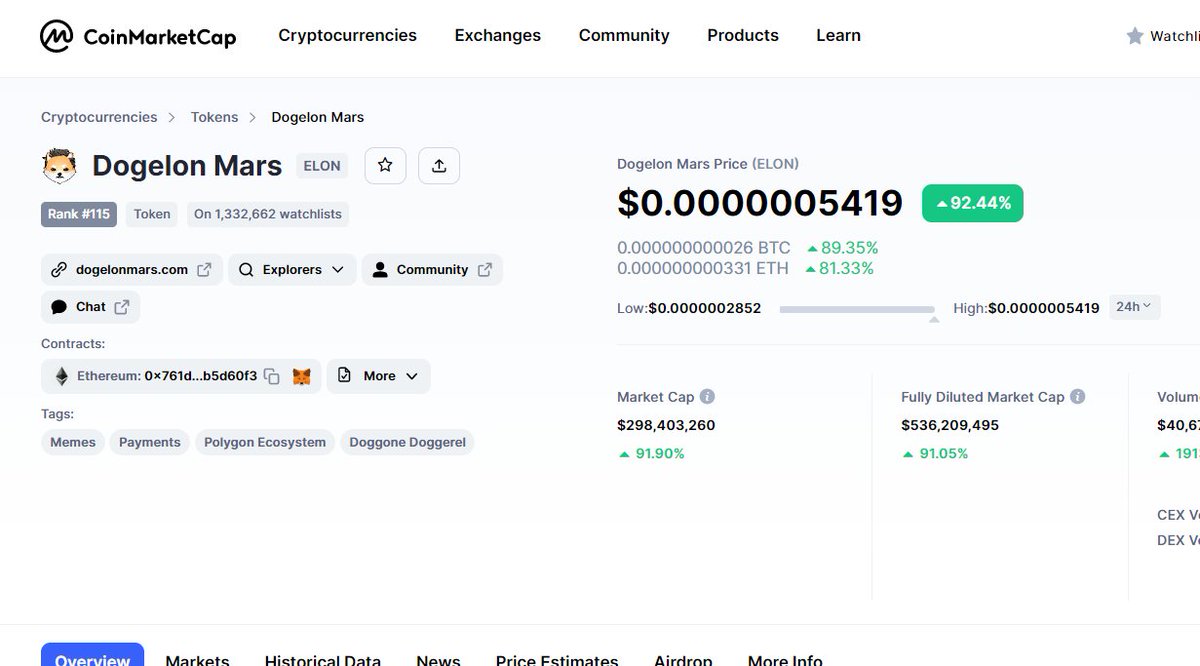Open the Community link

(432, 270)
